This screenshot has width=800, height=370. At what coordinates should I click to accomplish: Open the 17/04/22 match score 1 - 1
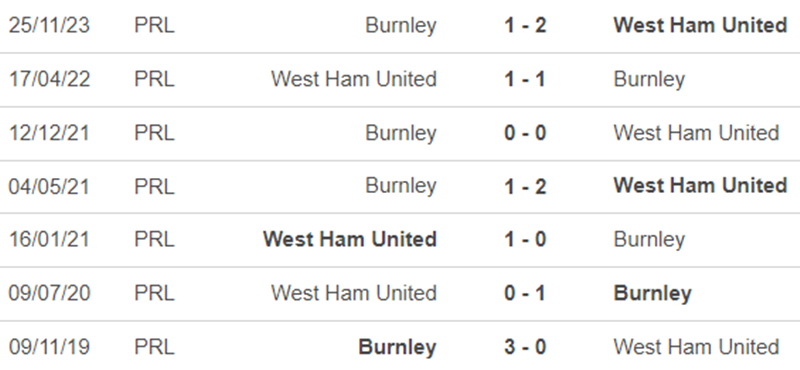(525, 79)
